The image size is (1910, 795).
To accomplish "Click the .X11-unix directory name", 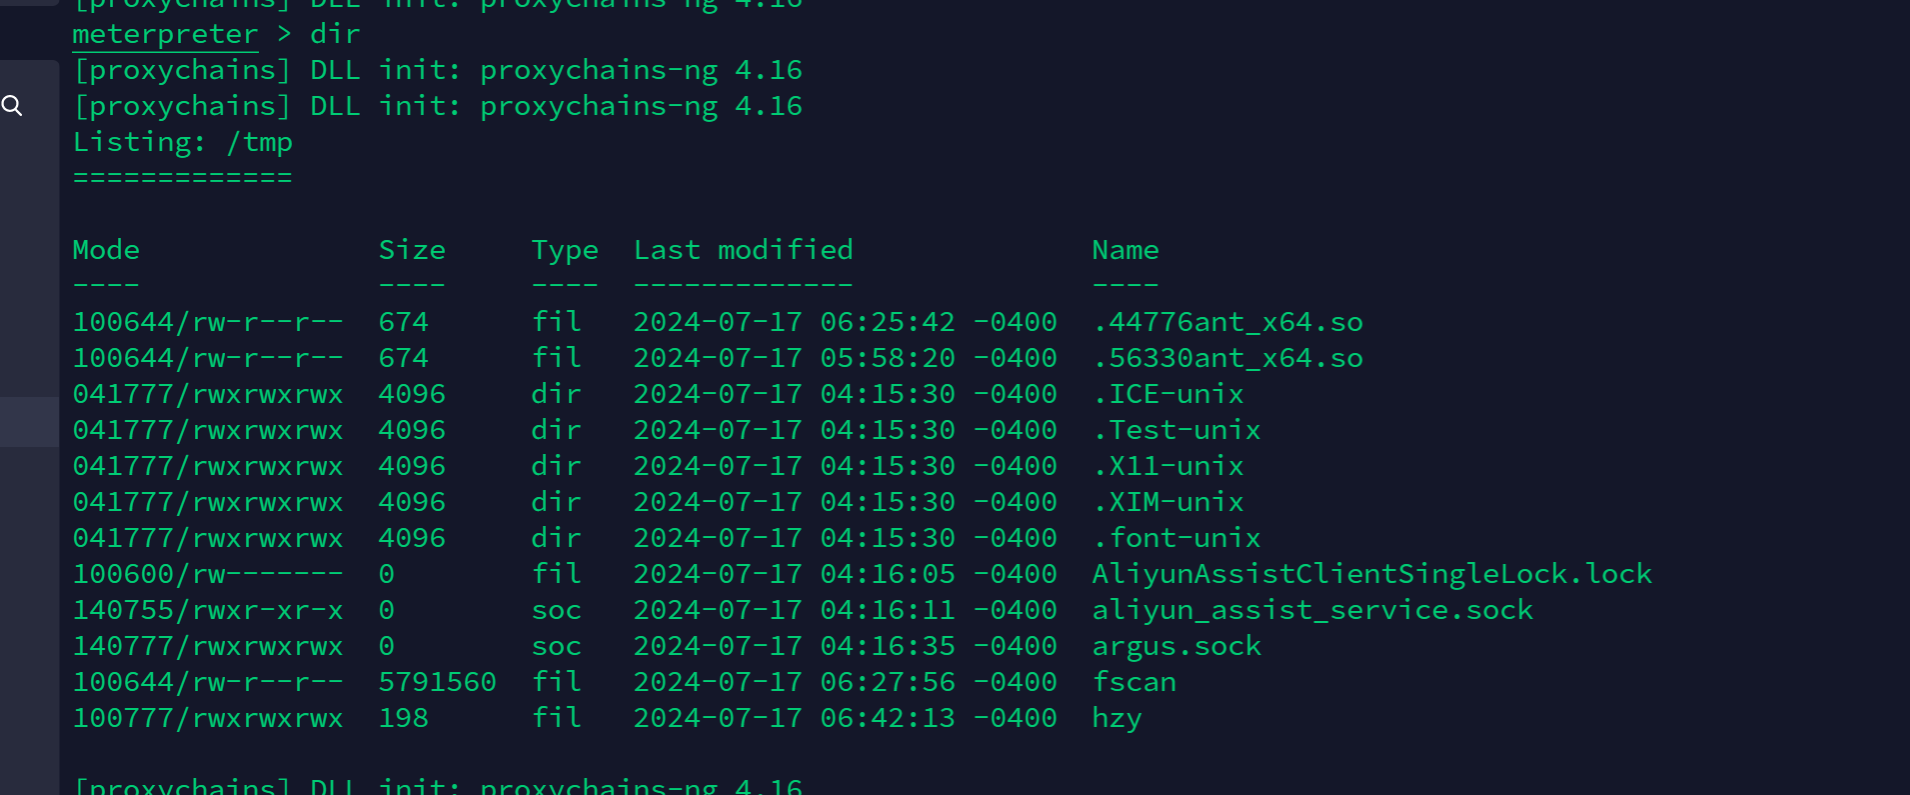I will click(x=1168, y=466).
